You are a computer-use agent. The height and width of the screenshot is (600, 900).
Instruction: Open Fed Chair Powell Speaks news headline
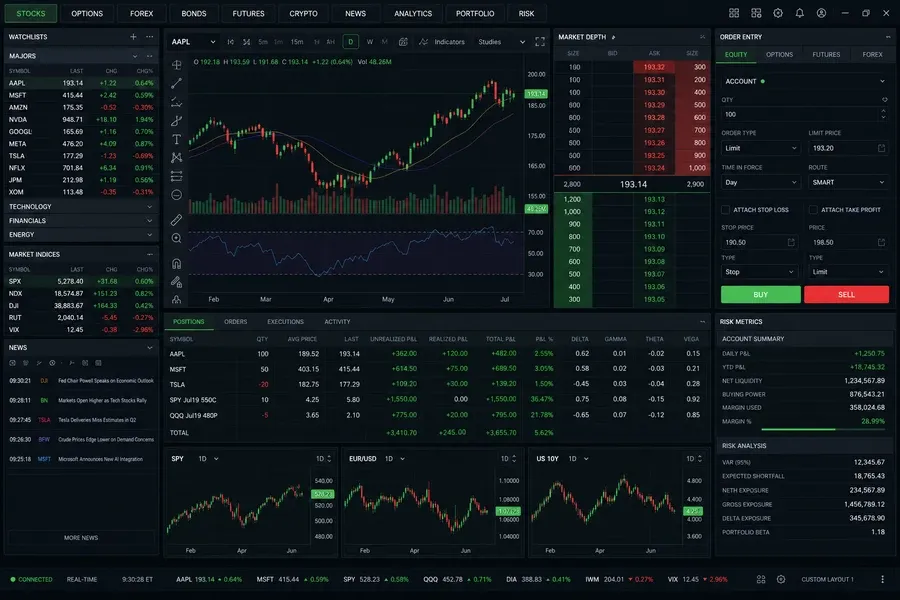(106, 381)
